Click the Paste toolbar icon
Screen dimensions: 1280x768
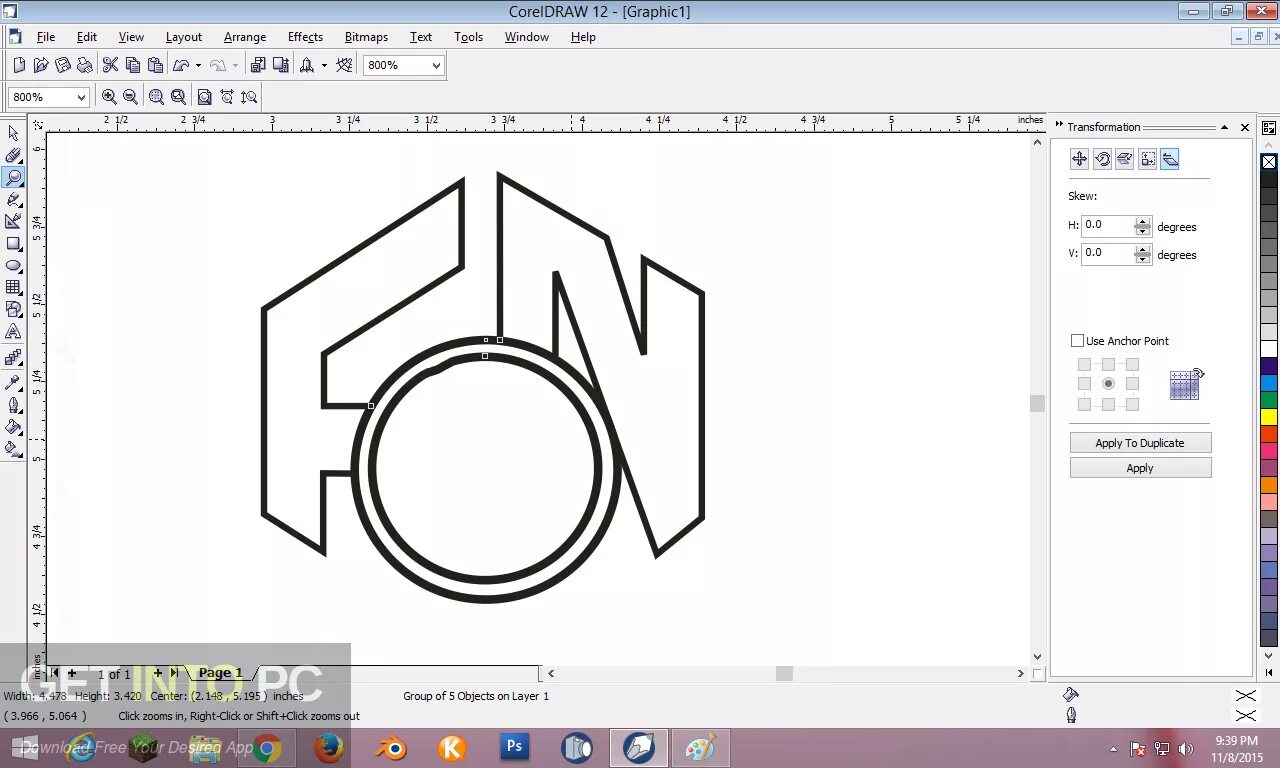pyautogui.click(x=155, y=65)
